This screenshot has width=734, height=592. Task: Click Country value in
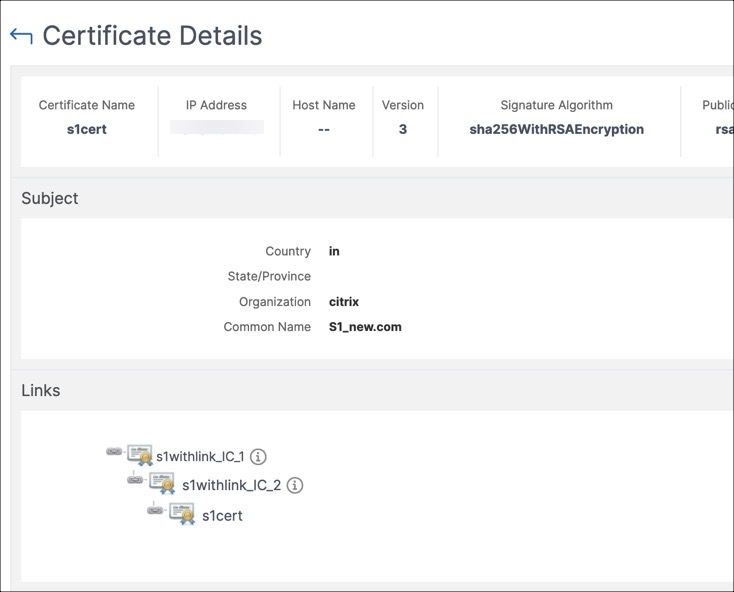pos(334,251)
